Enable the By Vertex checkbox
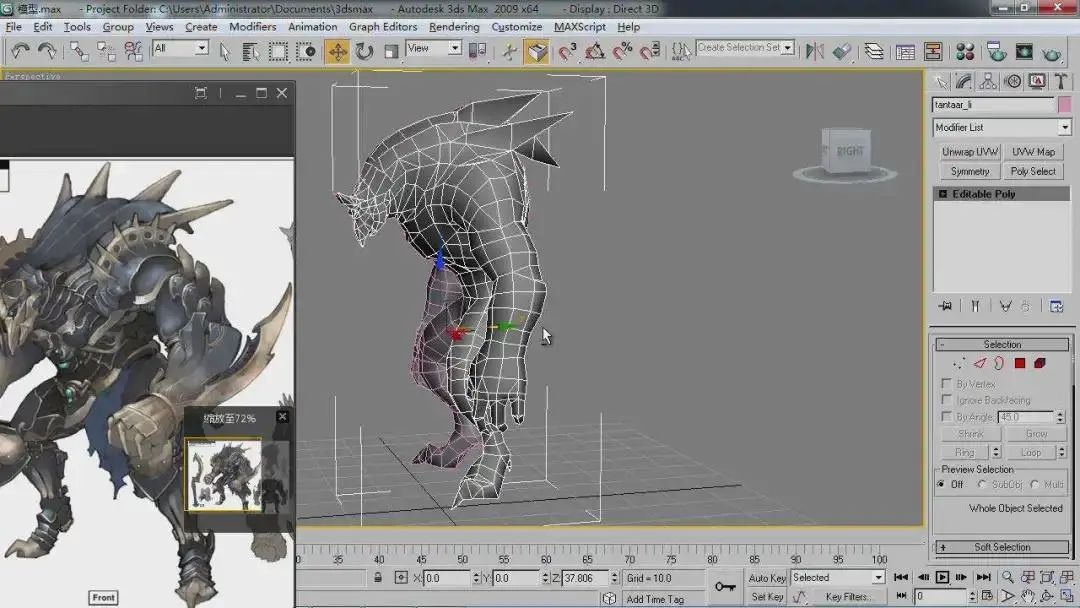1080x608 pixels. tap(946, 384)
